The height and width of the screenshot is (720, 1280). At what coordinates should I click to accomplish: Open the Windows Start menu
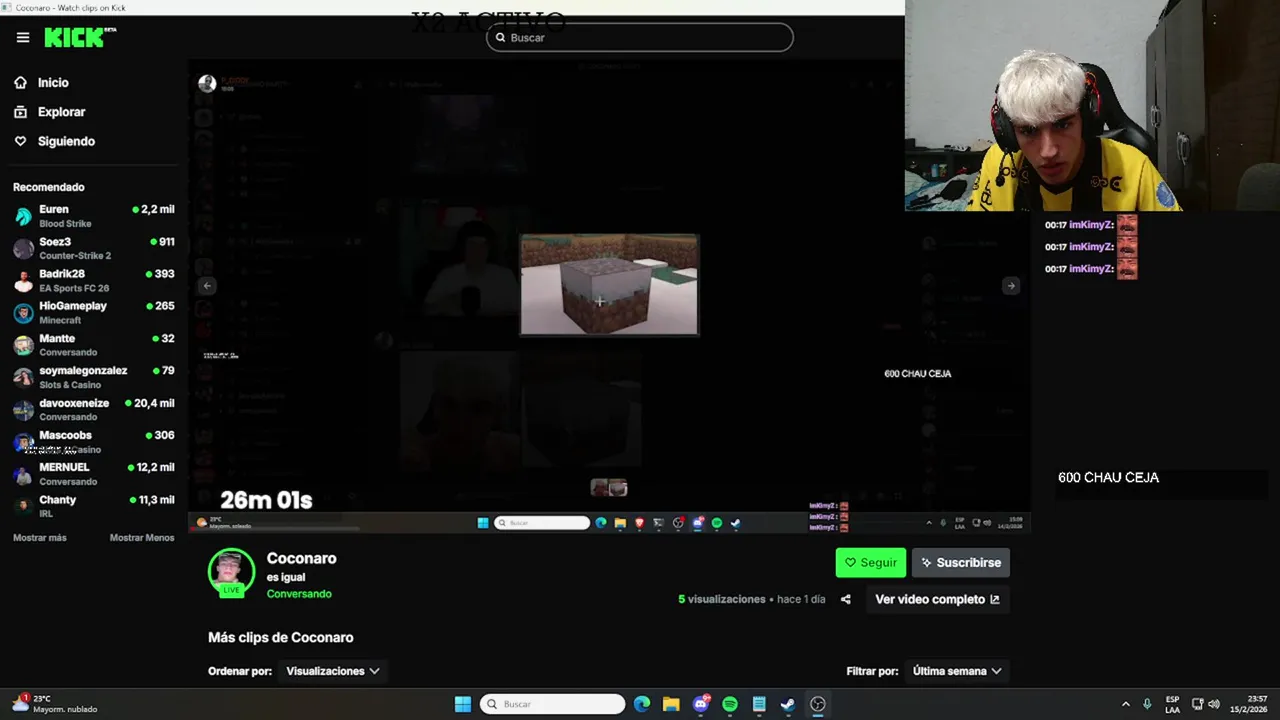coord(463,704)
